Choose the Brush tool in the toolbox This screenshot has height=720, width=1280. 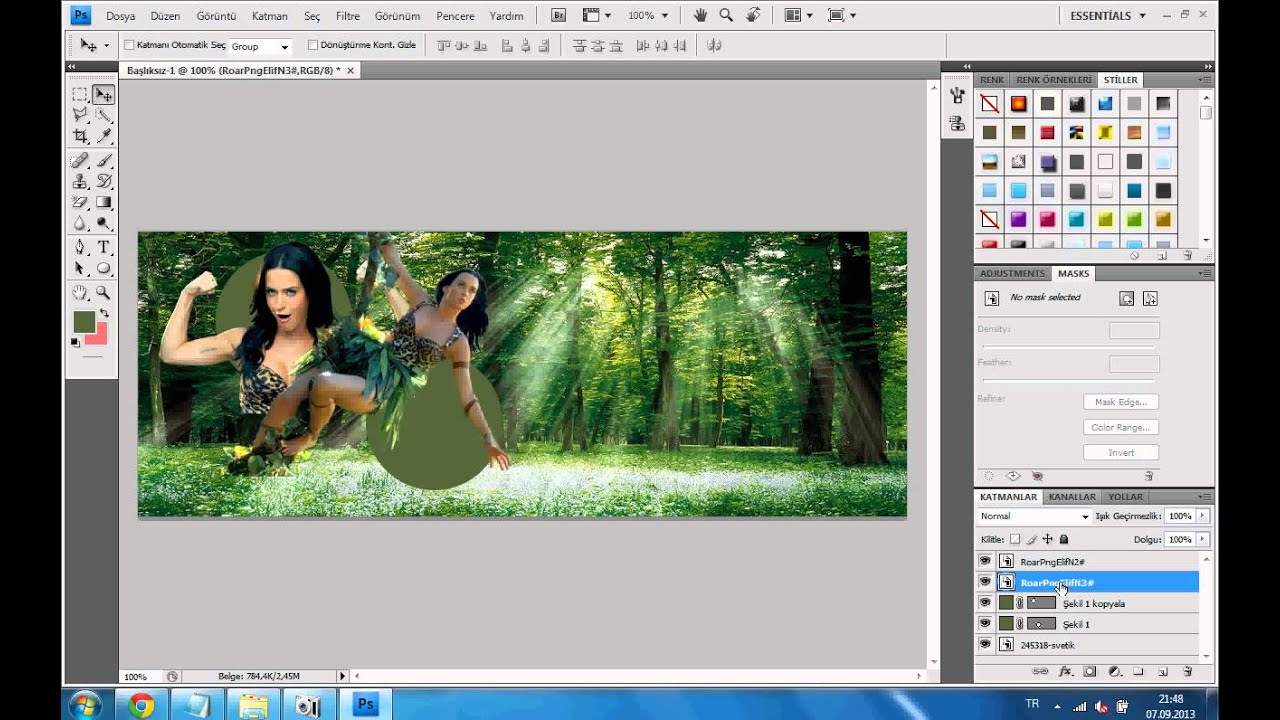(x=103, y=161)
